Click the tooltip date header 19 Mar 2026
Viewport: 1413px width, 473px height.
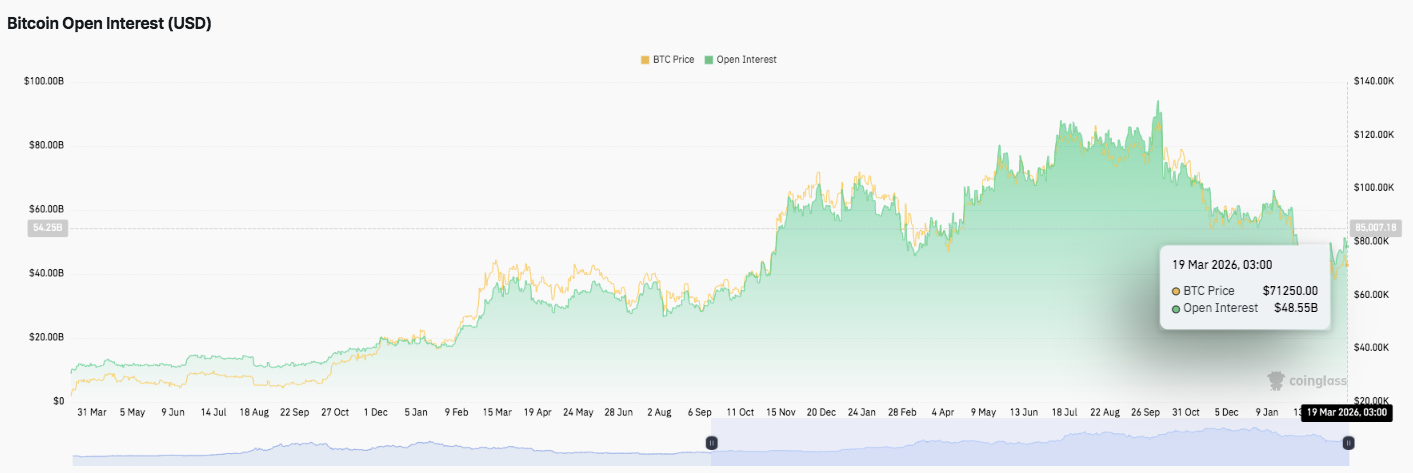coord(1222,264)
